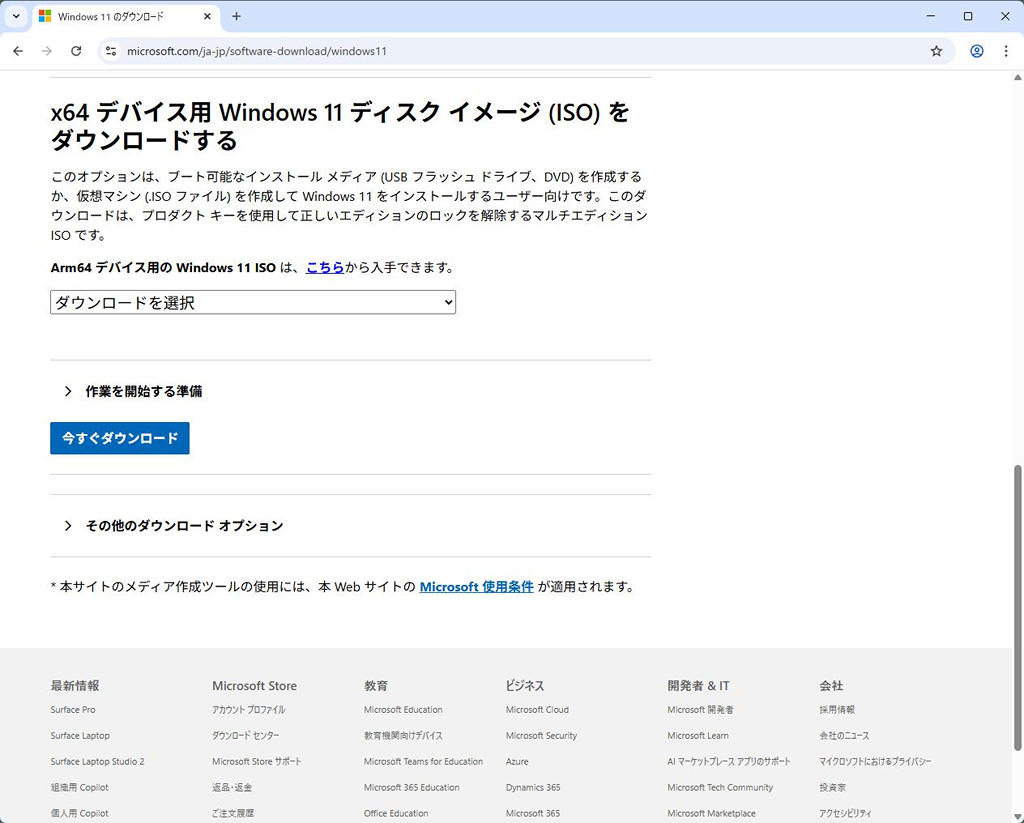Open Surface Pro footer link
The image size is (1024, 823).
[x=73, y=710]
